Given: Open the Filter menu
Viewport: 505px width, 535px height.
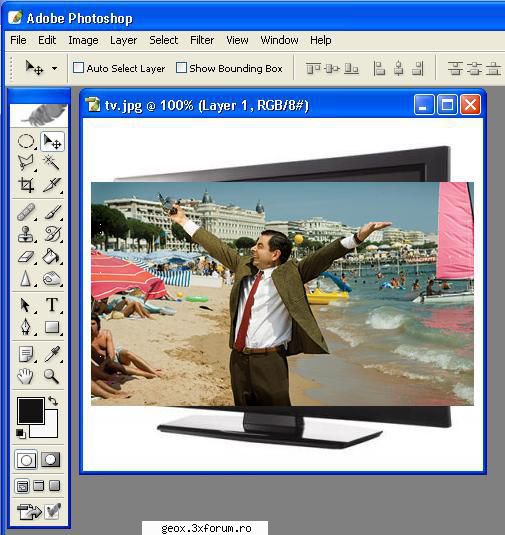Looking at the screenshot, I should tap(202, 40).
